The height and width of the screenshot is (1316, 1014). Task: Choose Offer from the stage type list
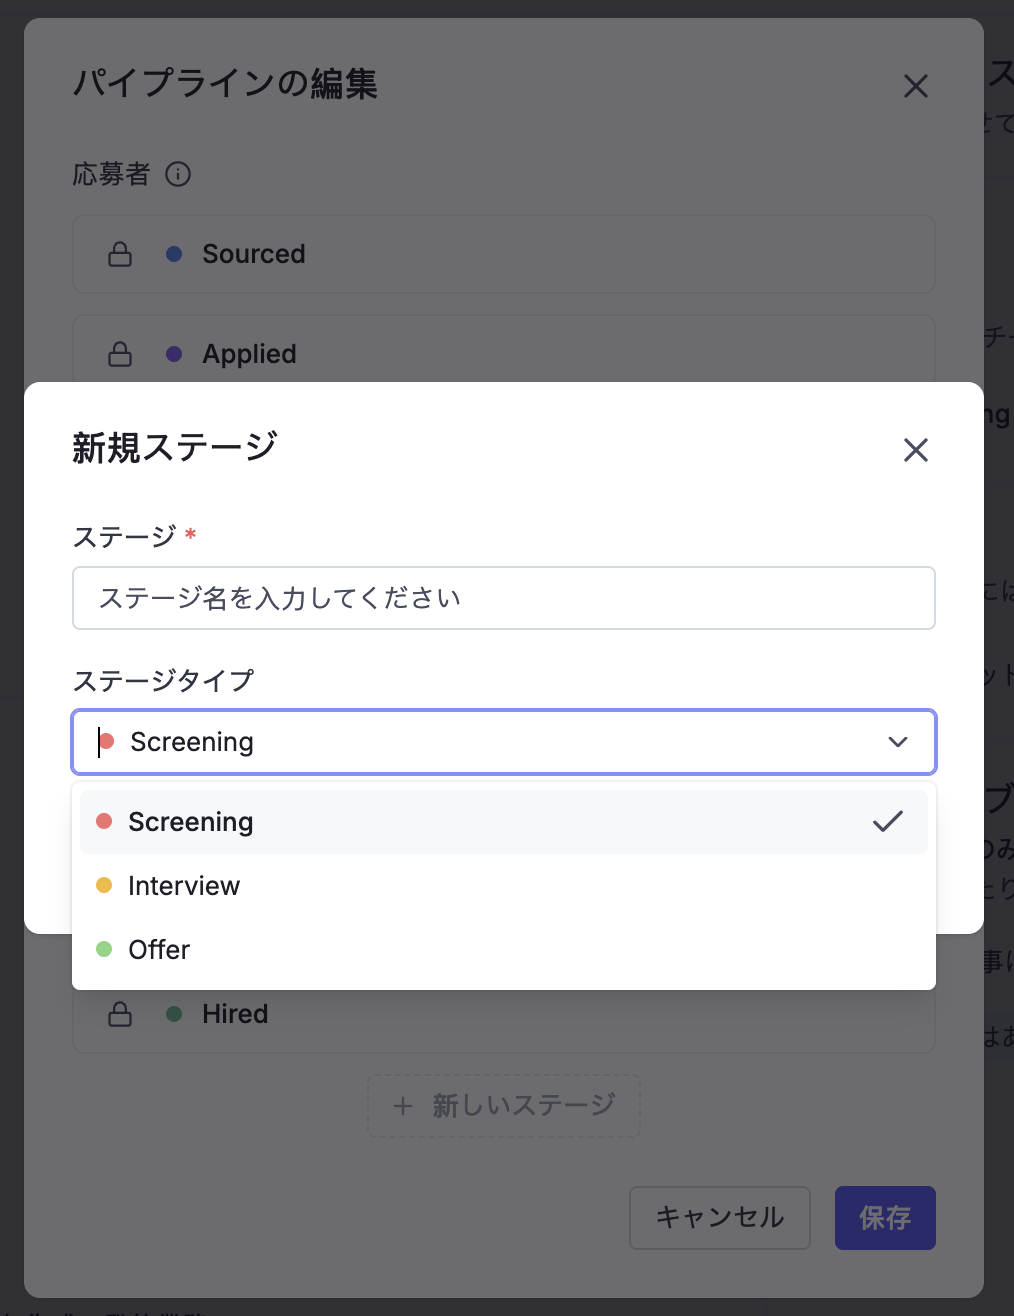click(504, 950)
